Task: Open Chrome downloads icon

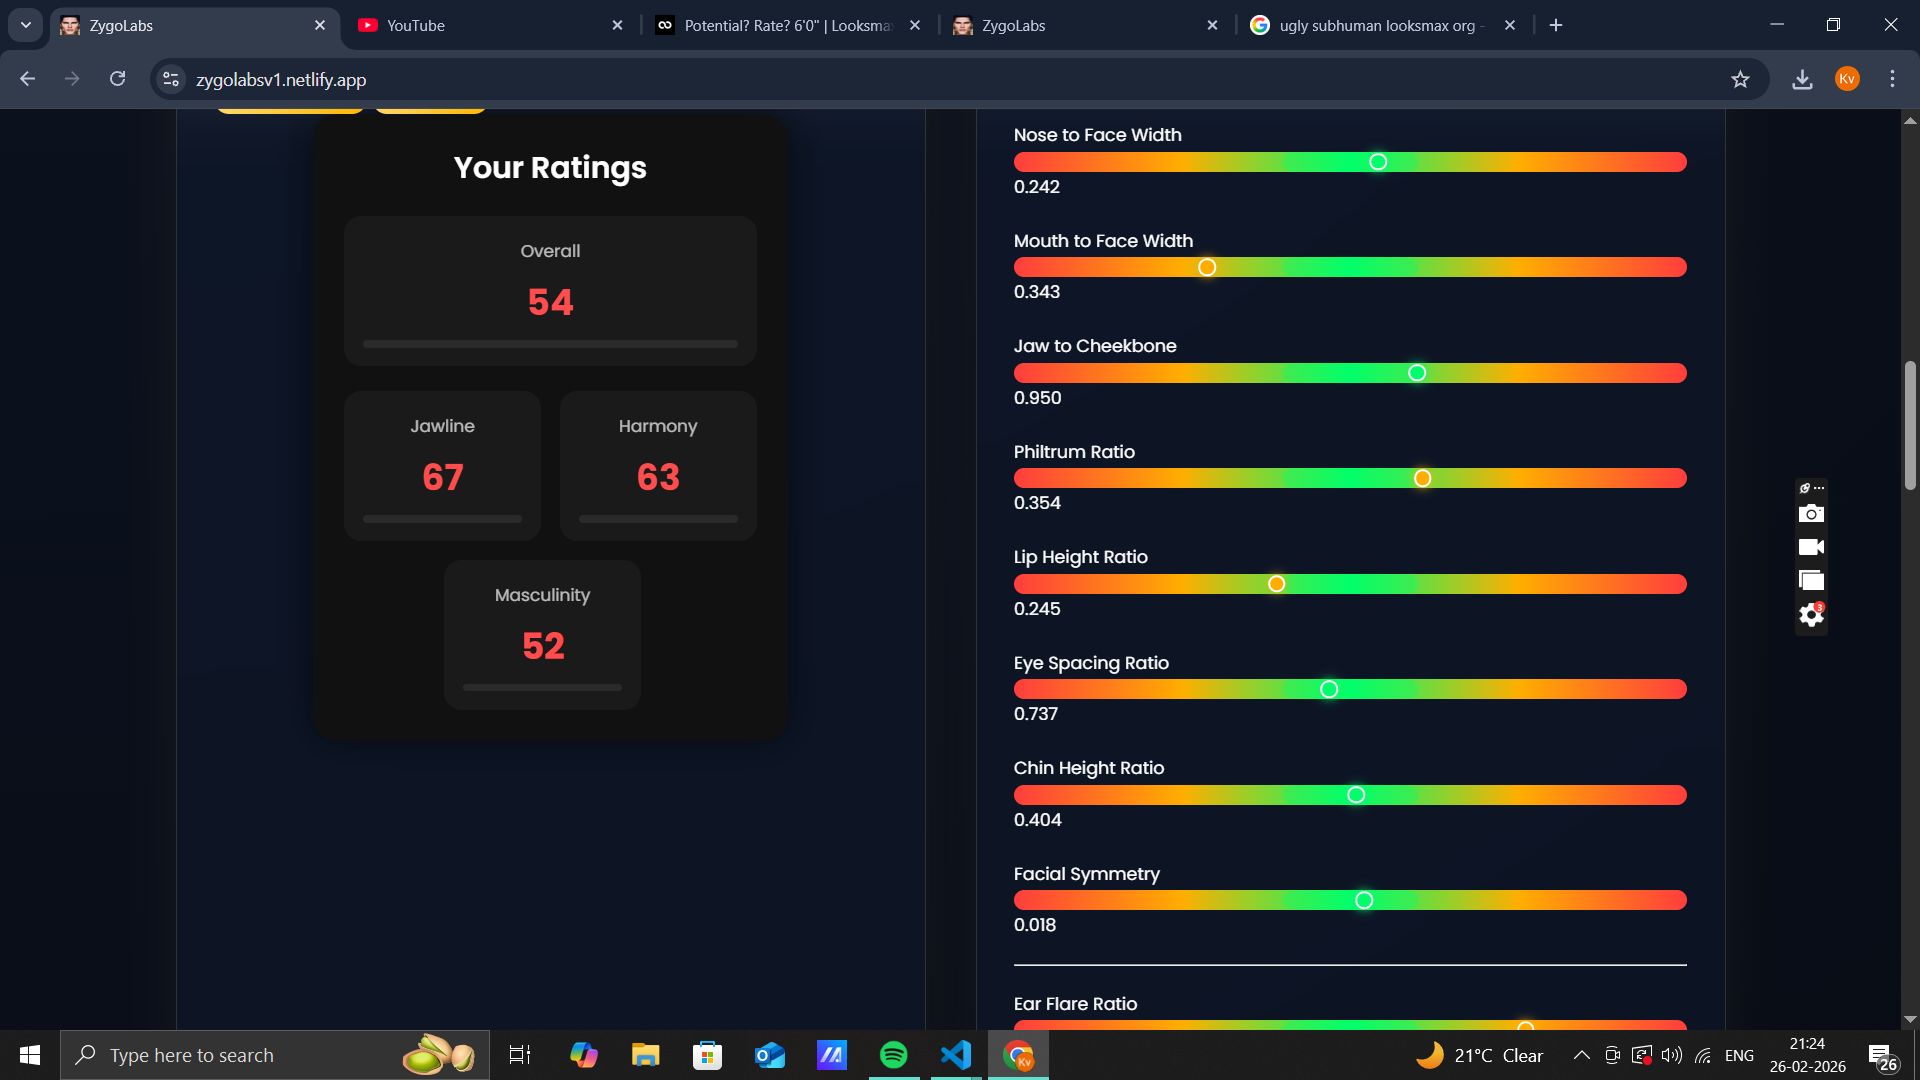Action: click(x=1802, y=79)
